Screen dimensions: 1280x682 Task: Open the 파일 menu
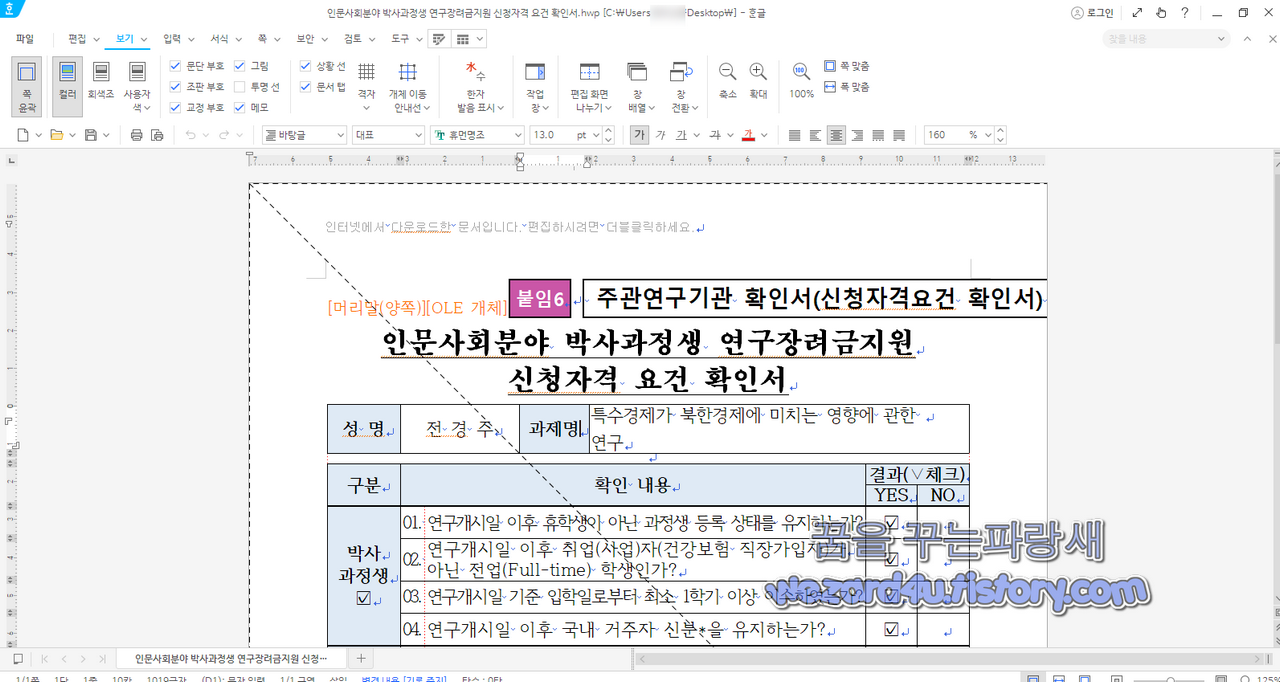pyautogui.click(x=24, y=37)
